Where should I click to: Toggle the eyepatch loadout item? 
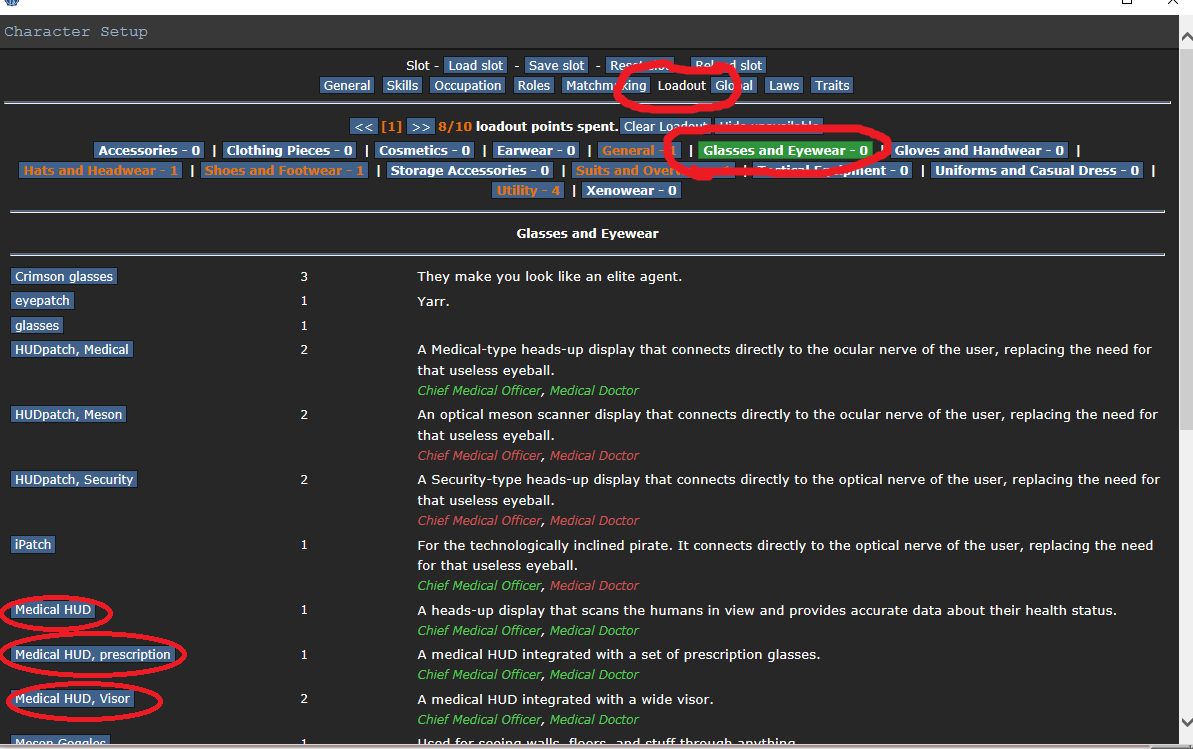pyautogui.click(x=43, y=301)
